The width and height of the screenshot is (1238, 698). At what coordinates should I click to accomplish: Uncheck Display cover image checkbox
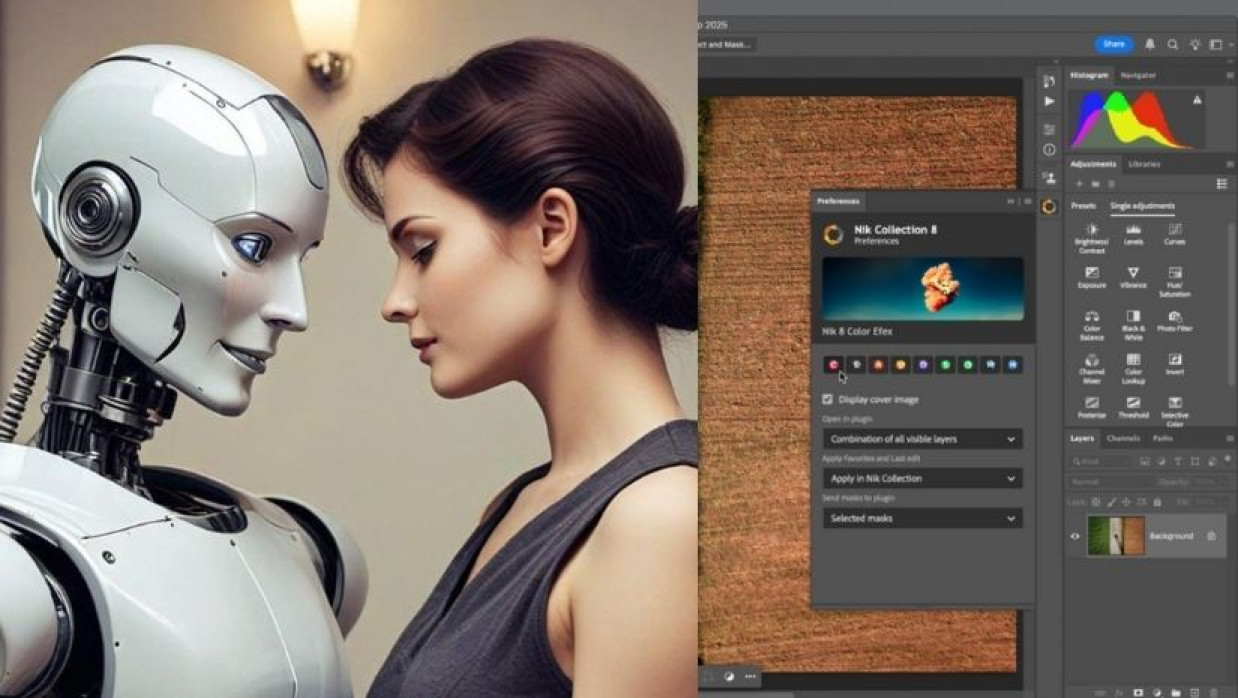[x=827, y=399]
